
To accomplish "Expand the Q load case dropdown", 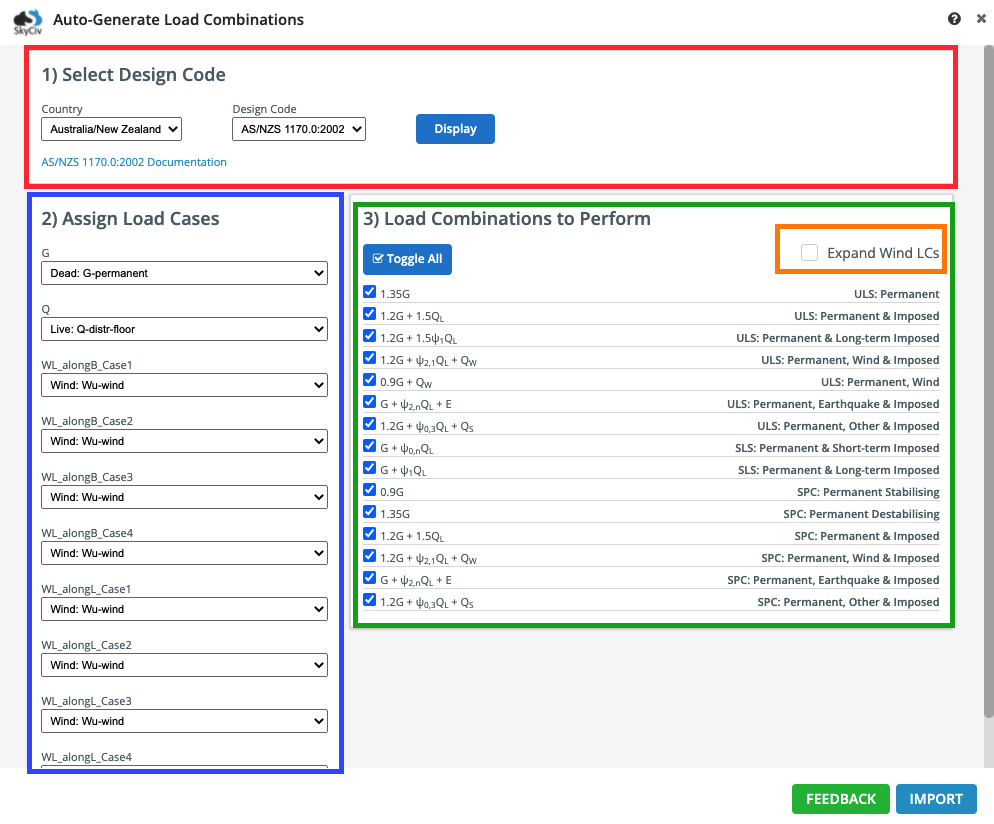I will pos(184,329).
